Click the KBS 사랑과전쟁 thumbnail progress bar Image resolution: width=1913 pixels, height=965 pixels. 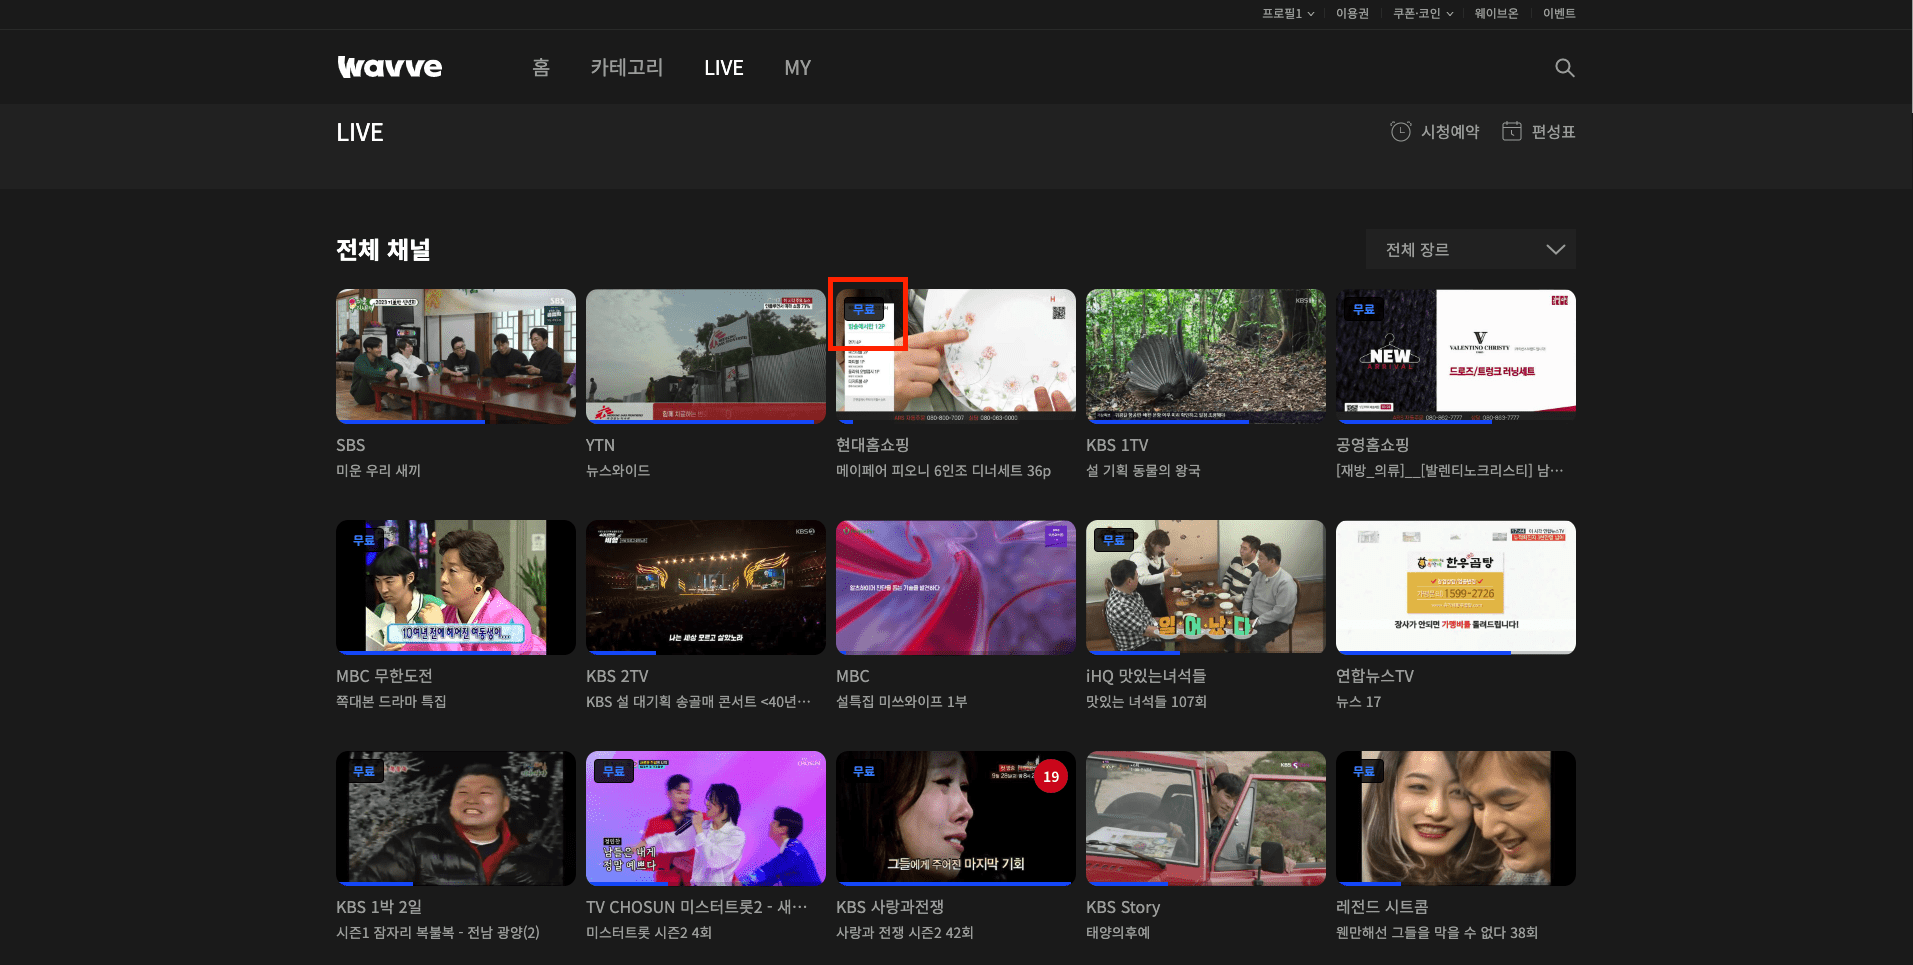956,884
